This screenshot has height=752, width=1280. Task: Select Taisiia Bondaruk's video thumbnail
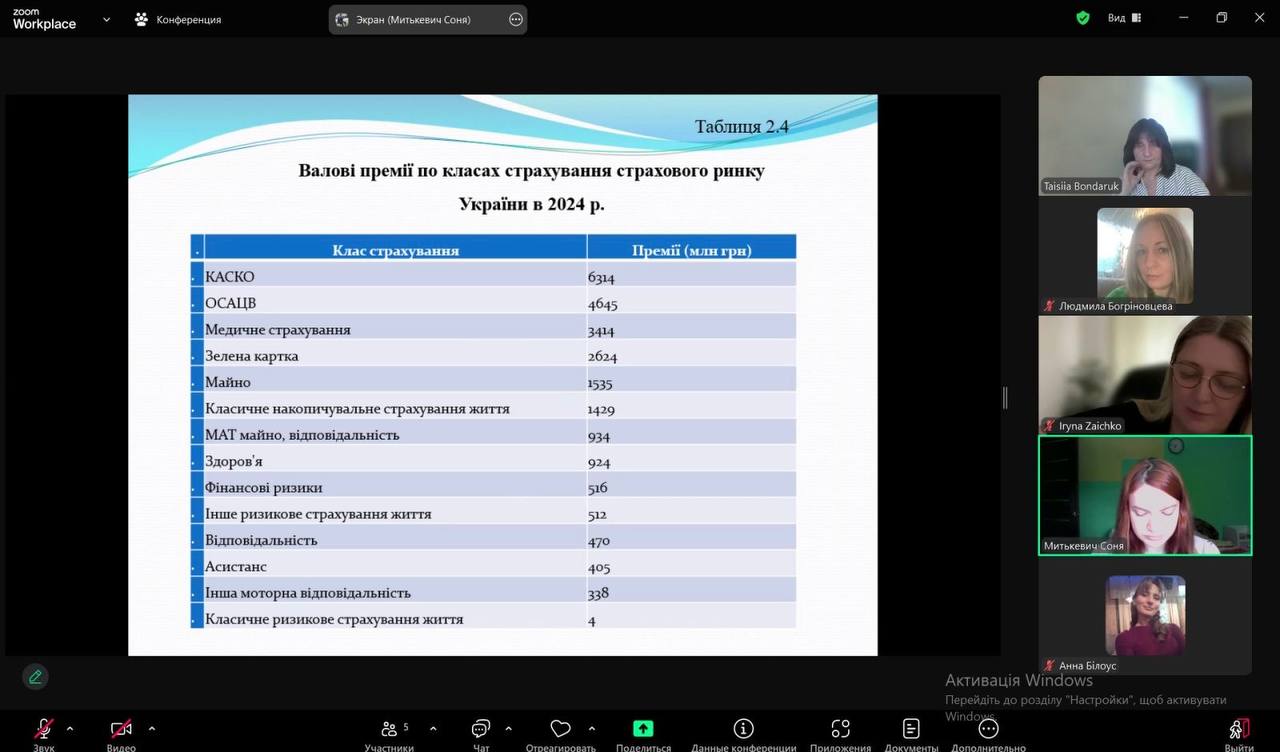(1145, 135)
